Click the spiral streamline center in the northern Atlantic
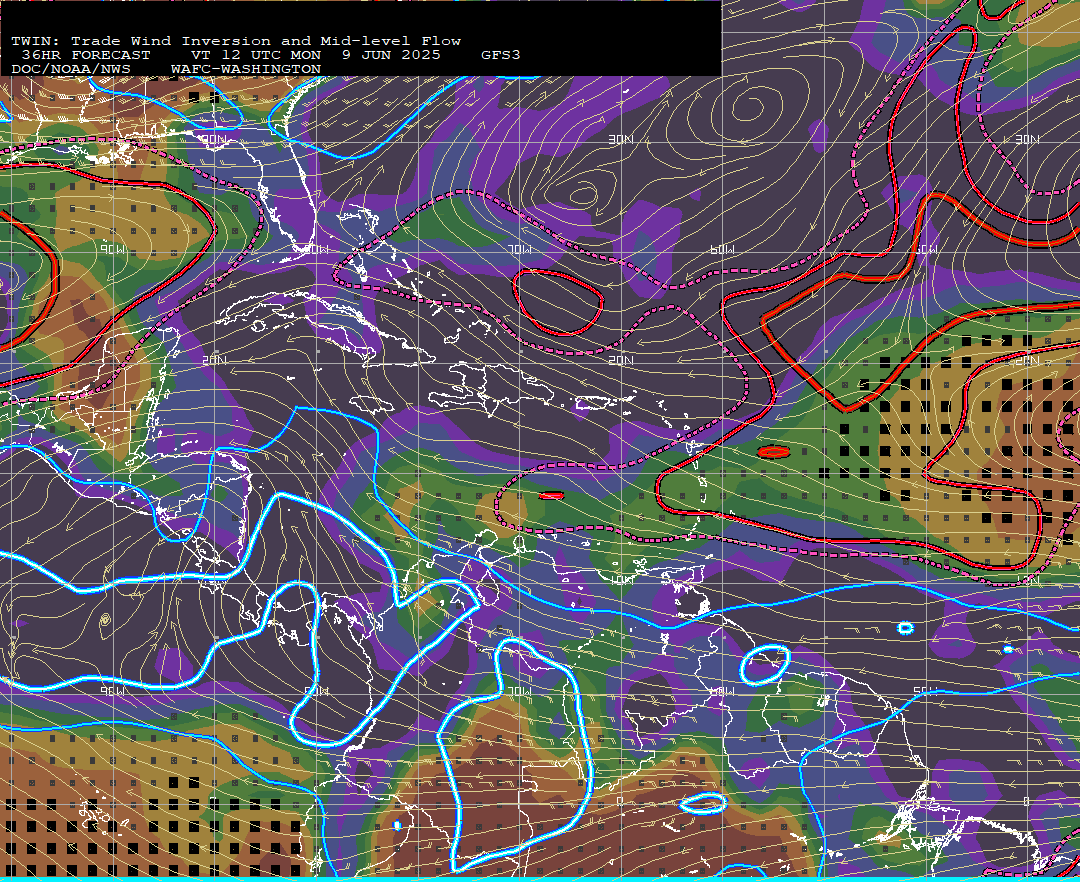 click(x=750, y=108)
